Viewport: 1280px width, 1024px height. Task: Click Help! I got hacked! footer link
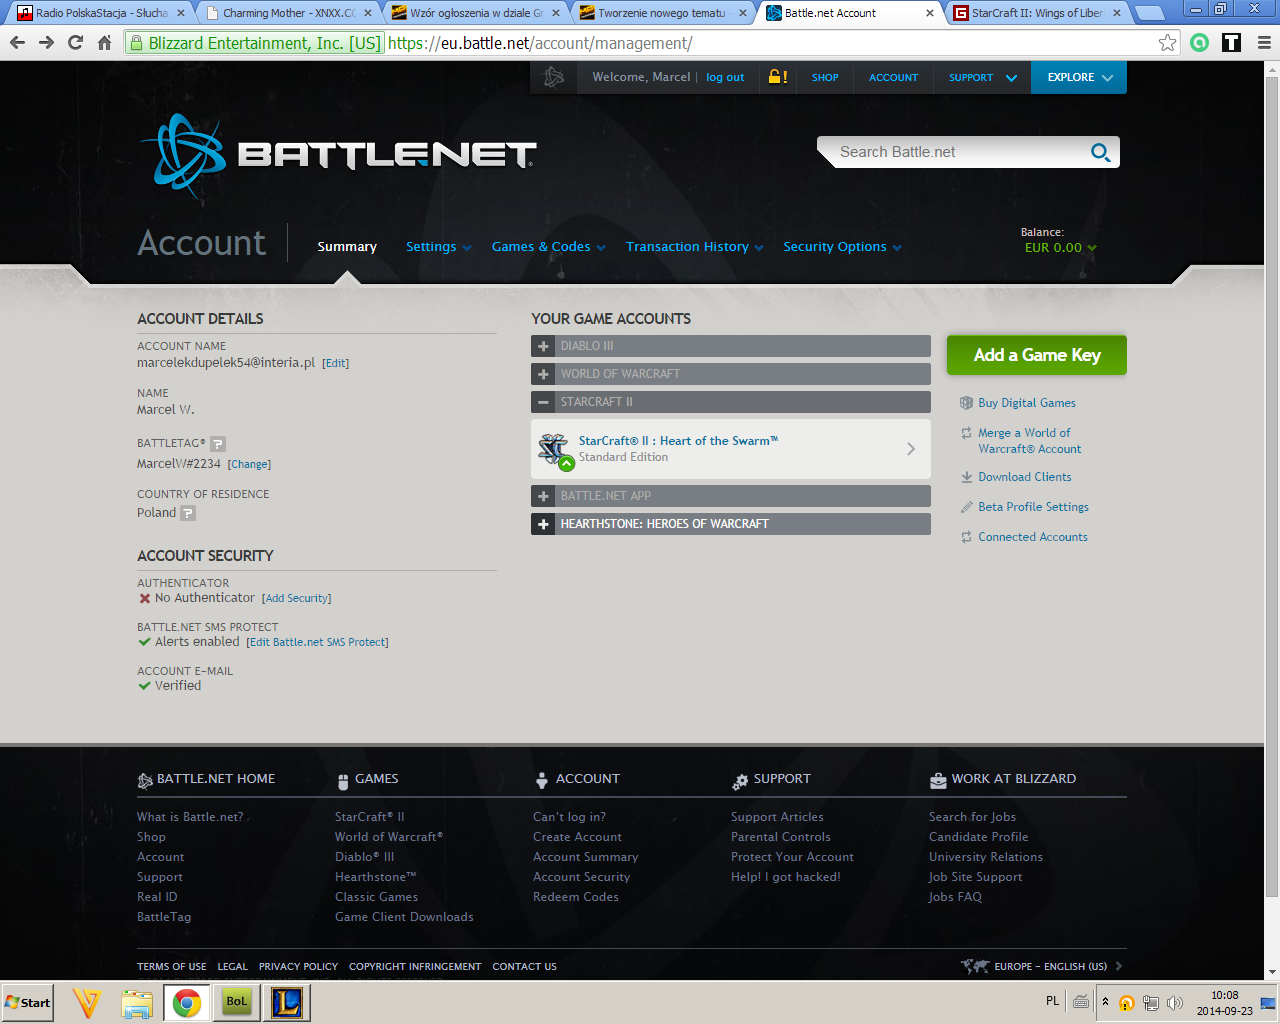786,877
